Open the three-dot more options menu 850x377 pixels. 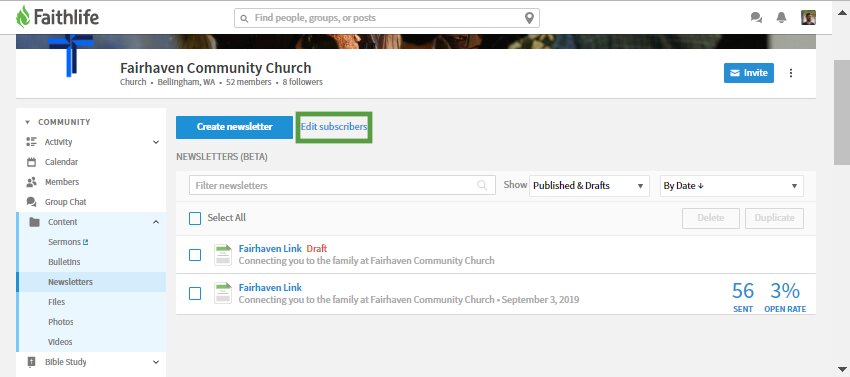(791, 73)
